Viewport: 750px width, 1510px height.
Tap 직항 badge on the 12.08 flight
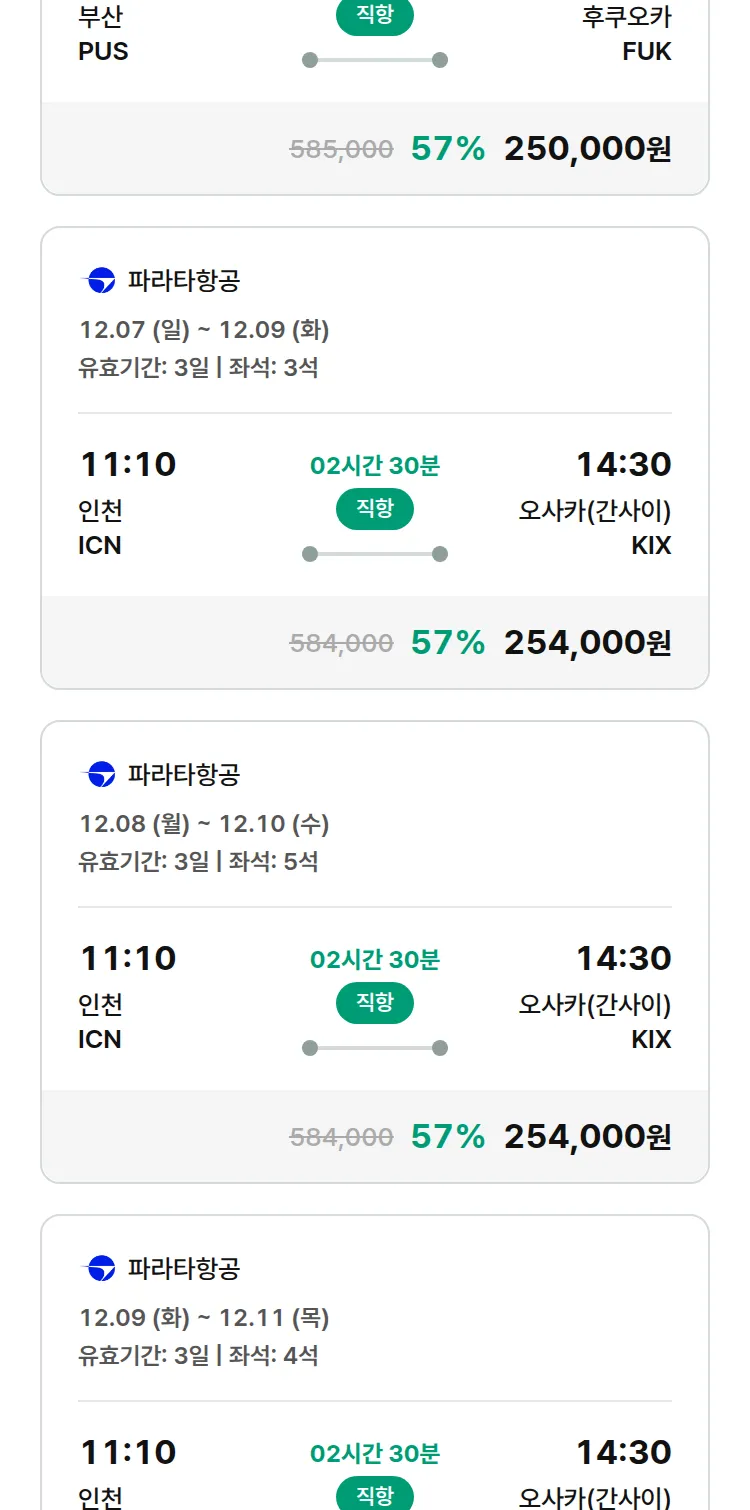(375, 1003)
